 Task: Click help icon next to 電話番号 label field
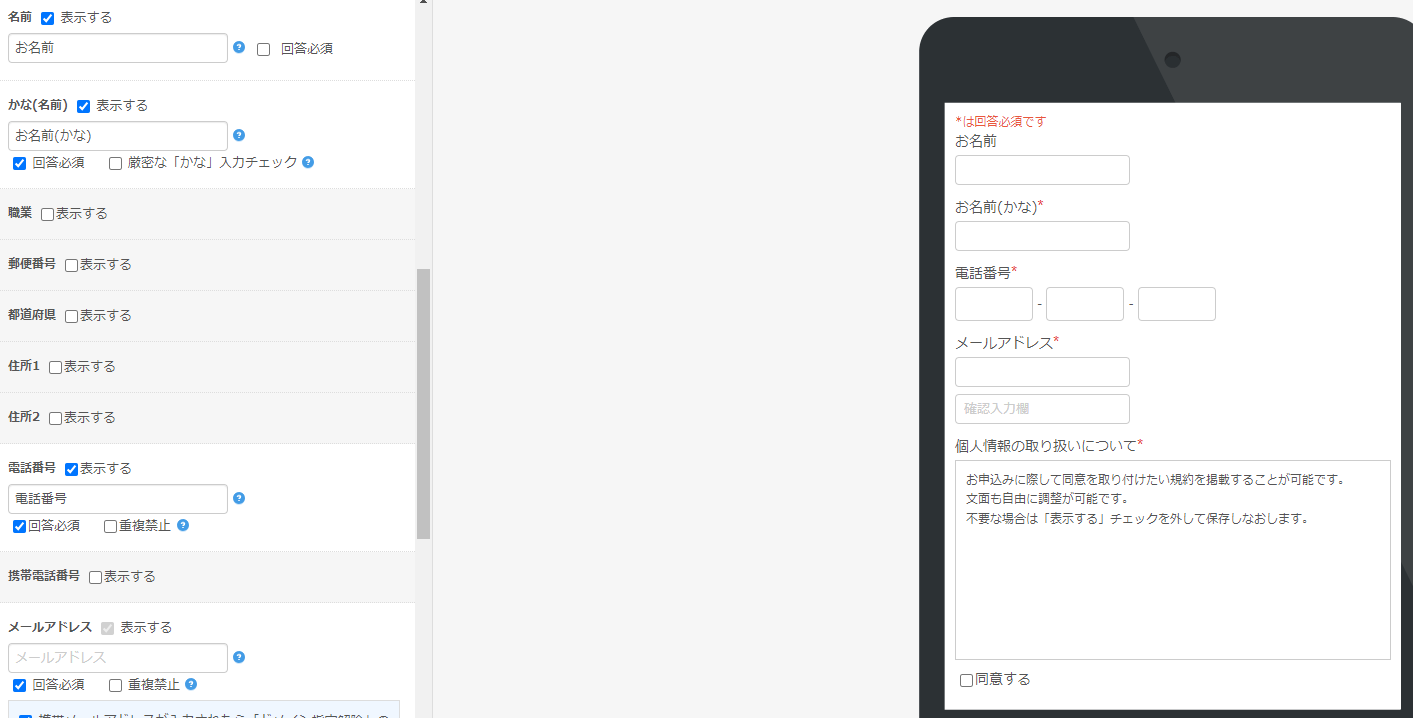click(239, 498)
